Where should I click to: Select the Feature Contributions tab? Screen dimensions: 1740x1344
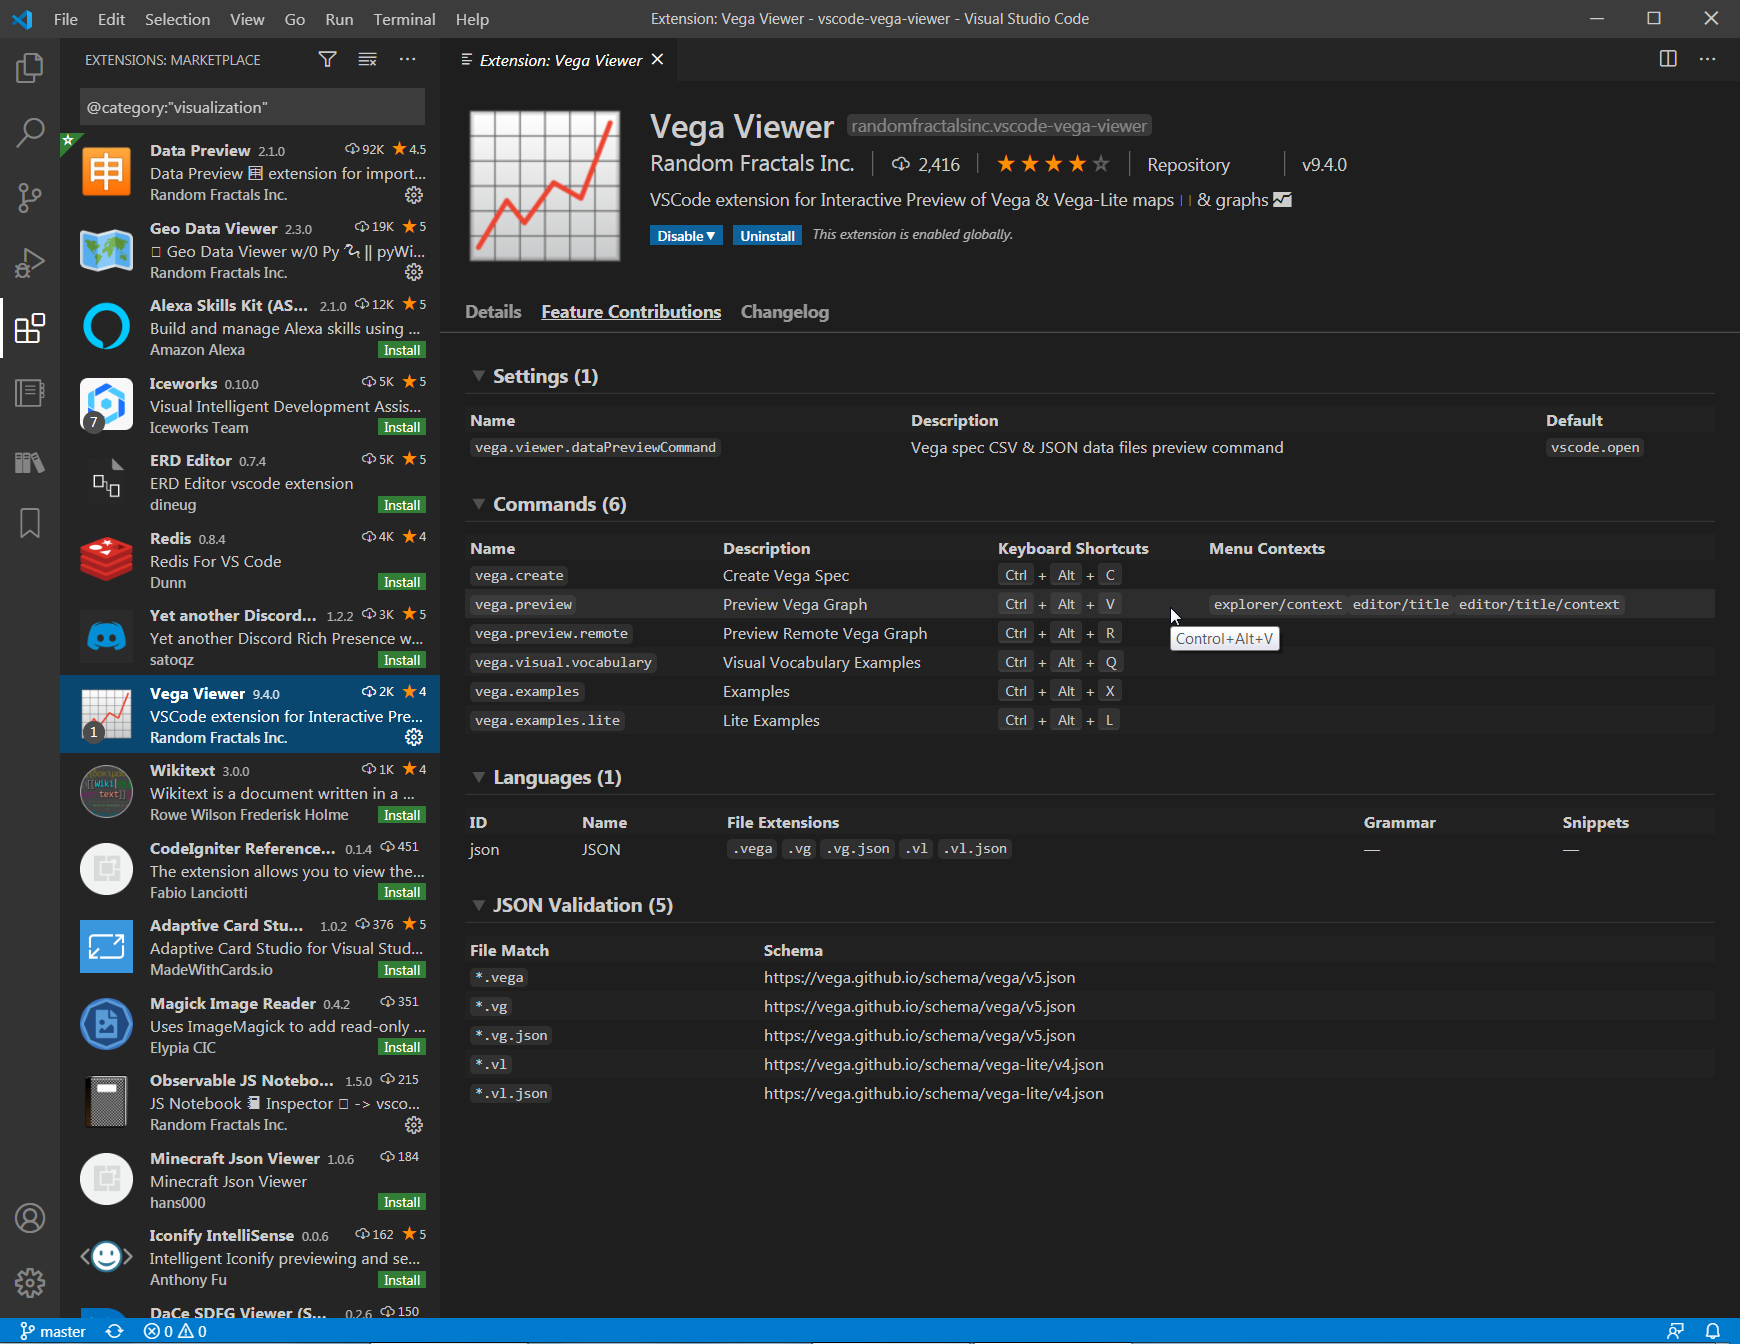(x=631, y=312)
